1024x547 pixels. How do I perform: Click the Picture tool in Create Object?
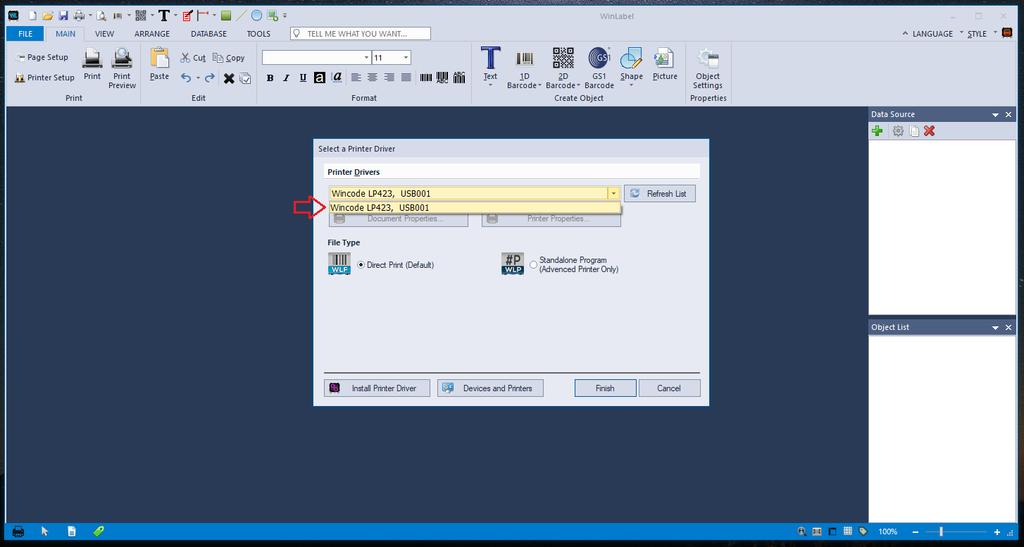coord(665,64)
